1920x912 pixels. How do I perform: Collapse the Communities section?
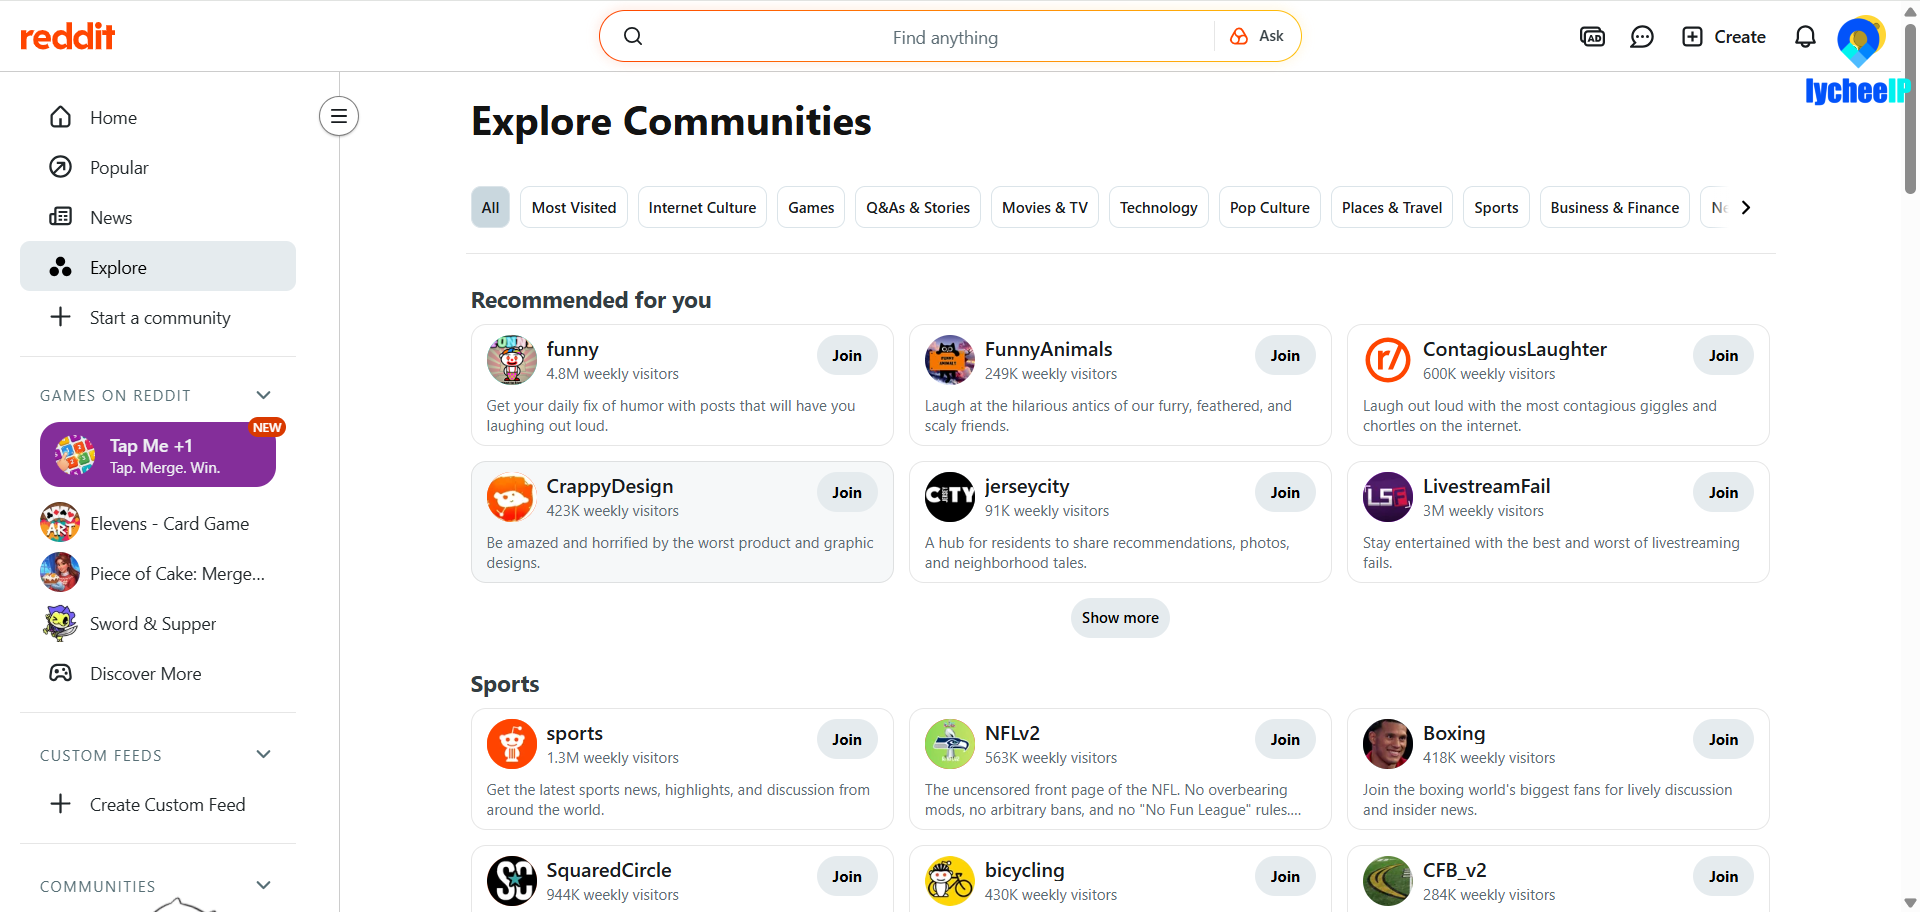click(x=264, y=885)
